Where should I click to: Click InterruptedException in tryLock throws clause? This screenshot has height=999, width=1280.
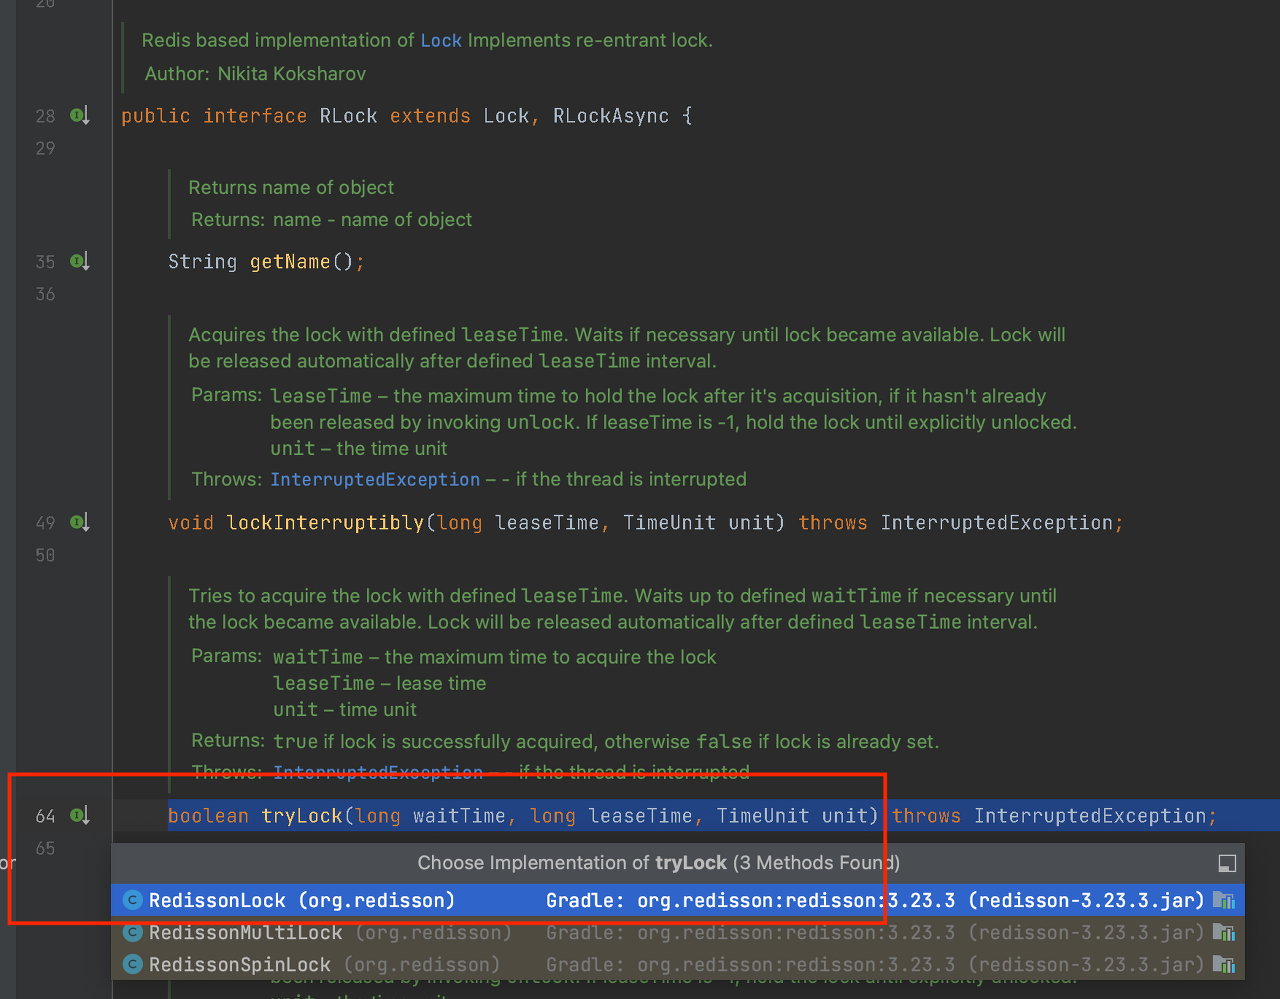[x=1090, y=816]
